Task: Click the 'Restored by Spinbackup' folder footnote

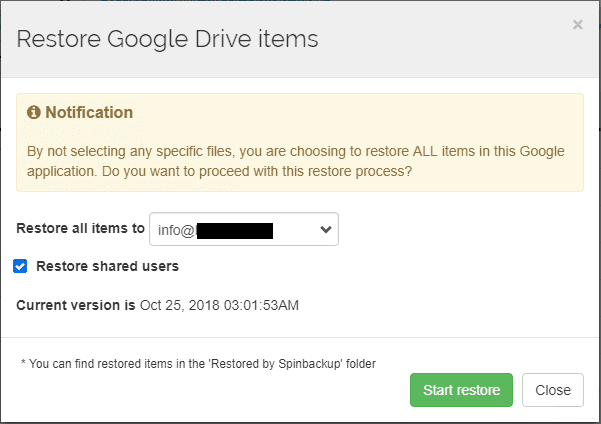Action: point(198,363)
